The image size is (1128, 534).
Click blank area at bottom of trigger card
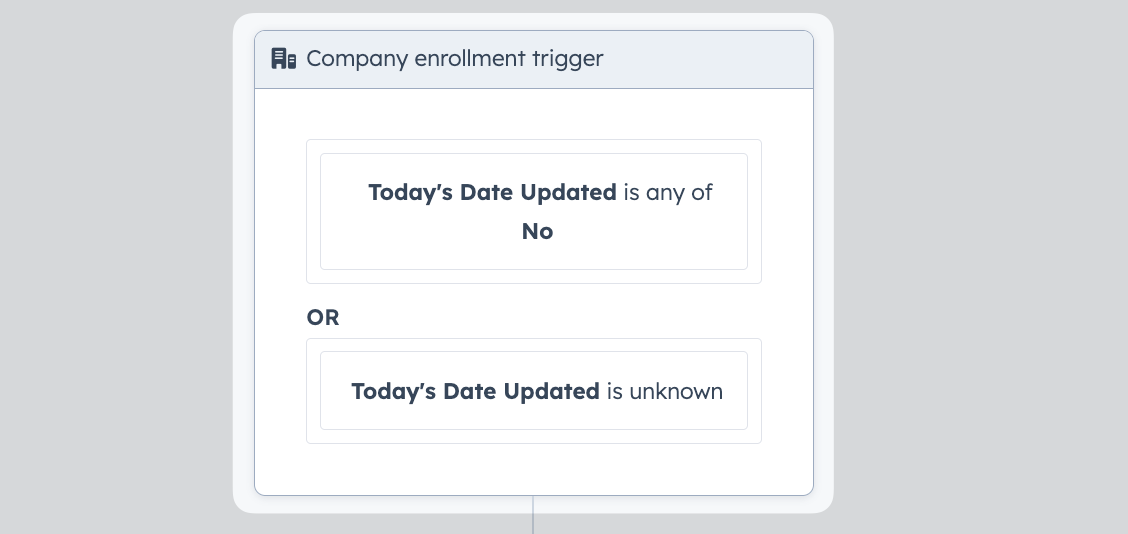[534, 469]
